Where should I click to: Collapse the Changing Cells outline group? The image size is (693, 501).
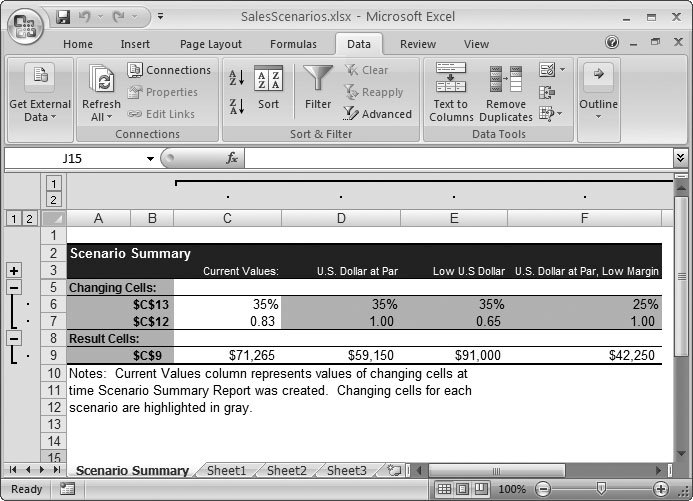[14, 287]
